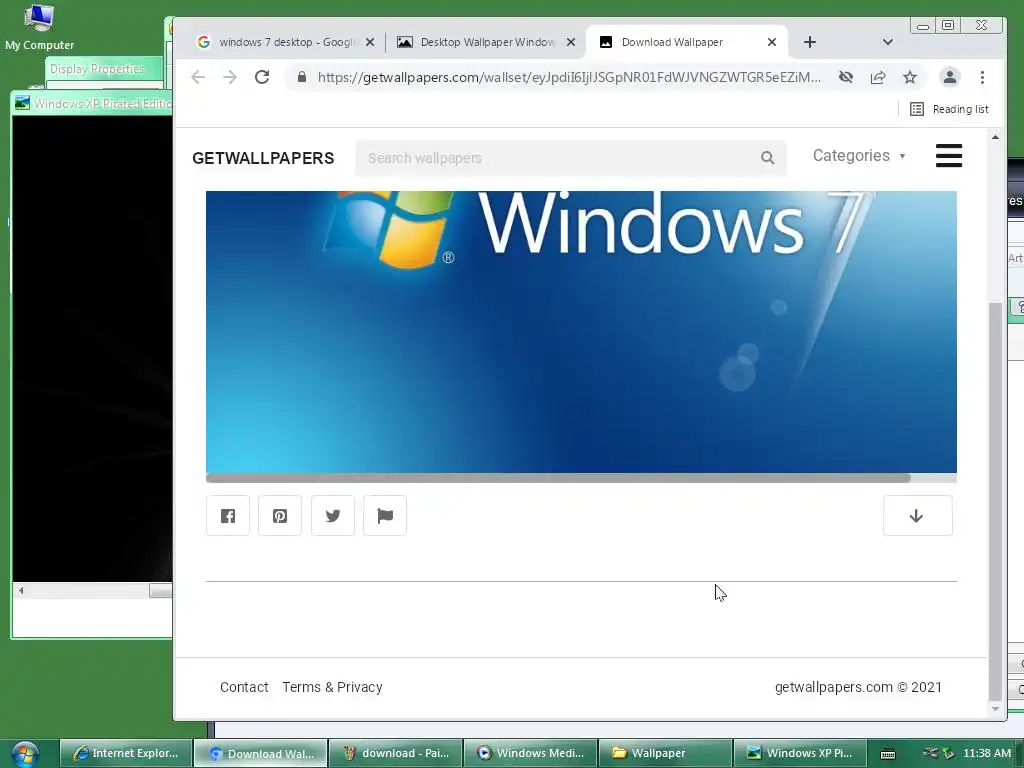This screenshot has height=768, width=1024.
Task: Switch to Windows Media Player taskbar item
Action: pyautogui.click(x=530, y=753)
